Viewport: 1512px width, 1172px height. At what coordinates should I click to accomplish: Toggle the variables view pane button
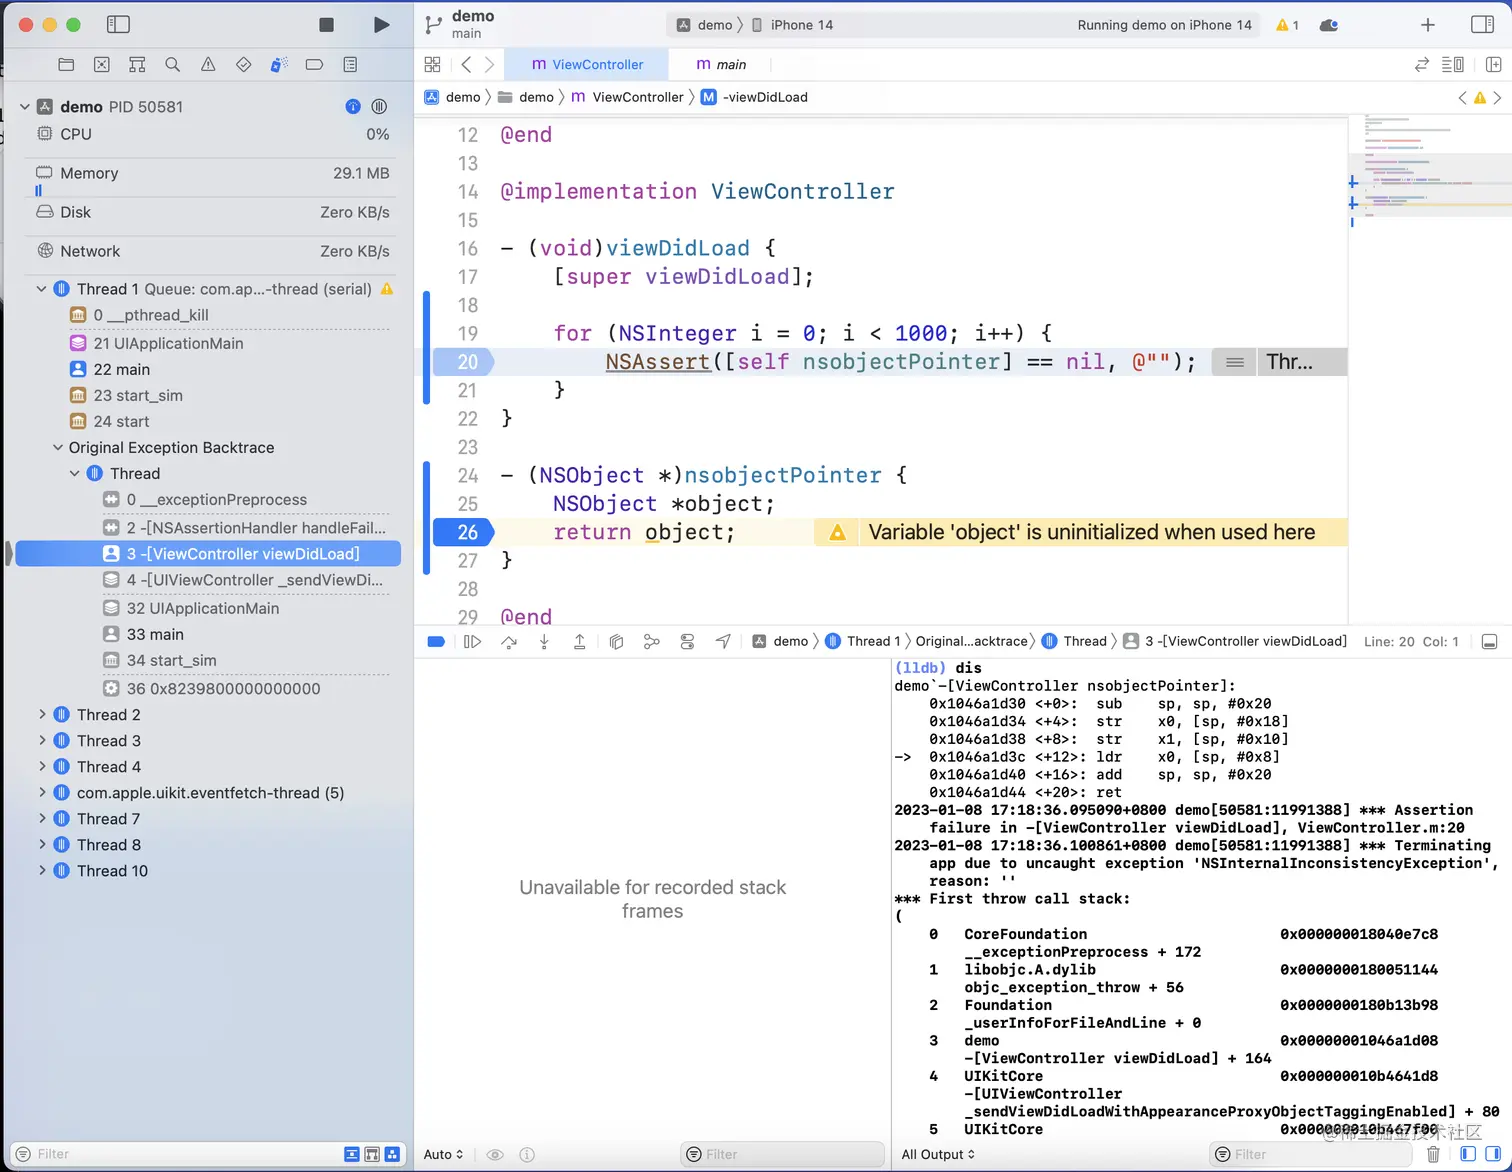(1468, 1154)
